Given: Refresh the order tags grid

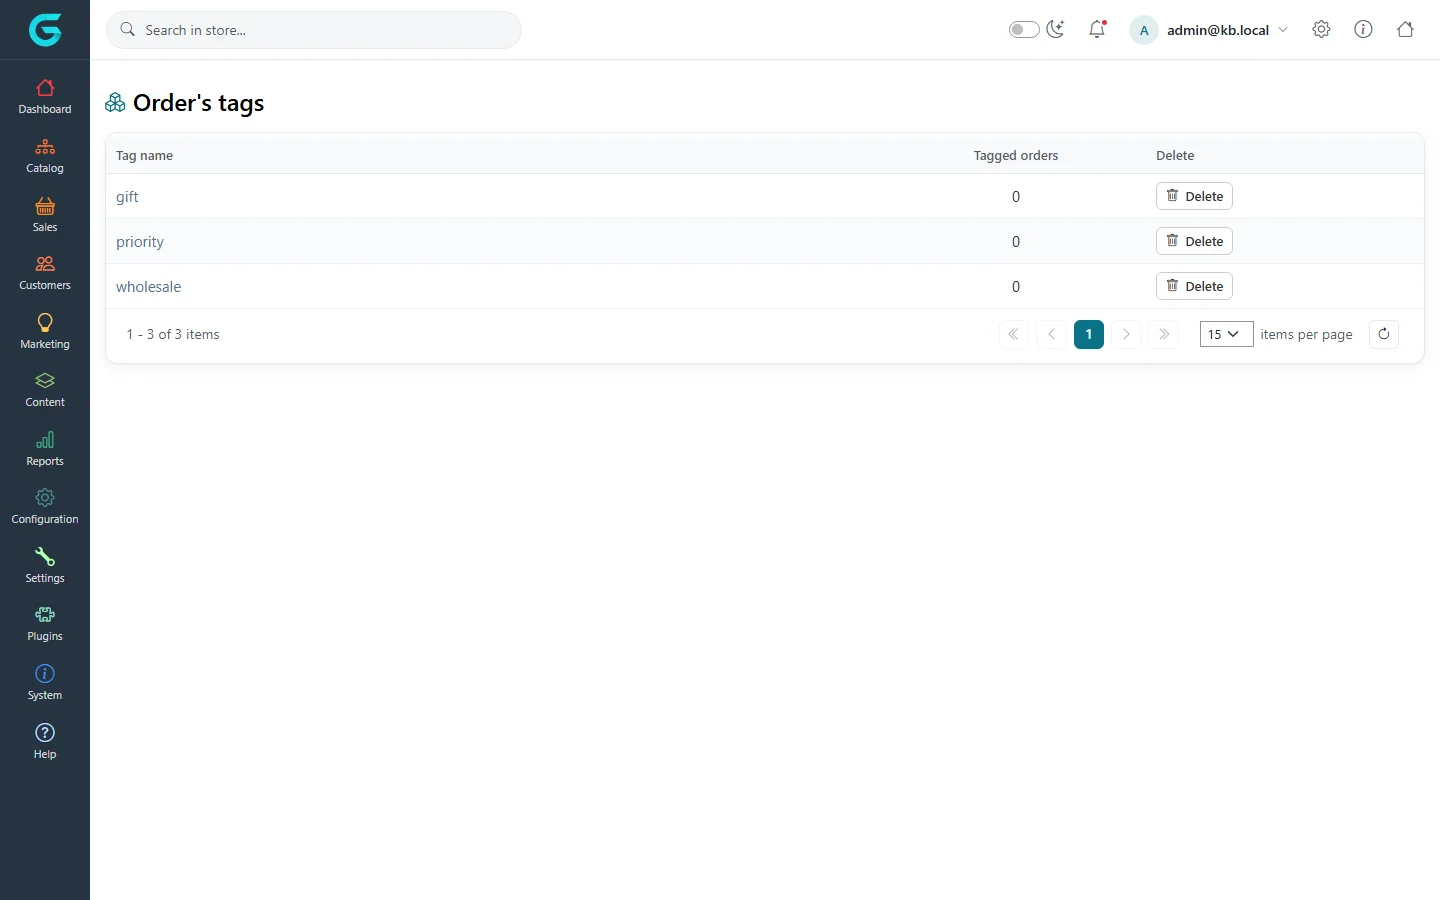Looking at the screenshot, I should 1384,334.
